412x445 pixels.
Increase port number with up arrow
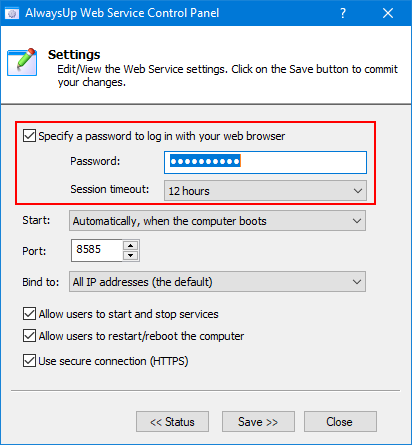130,246
